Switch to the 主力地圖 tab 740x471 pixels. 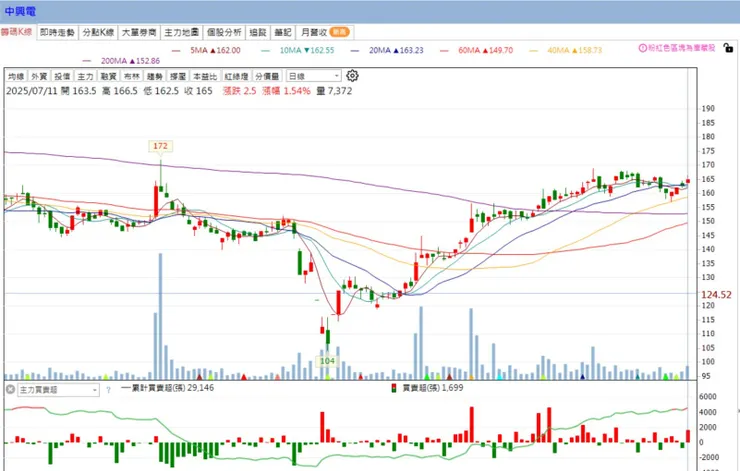(x=181, y=32)
